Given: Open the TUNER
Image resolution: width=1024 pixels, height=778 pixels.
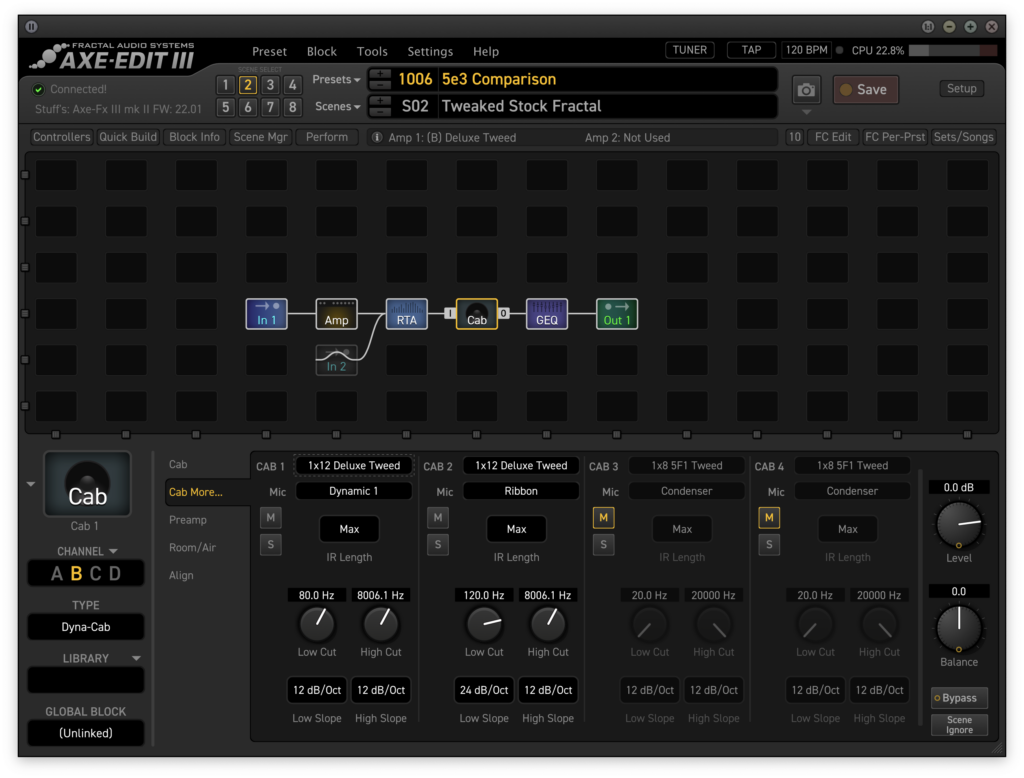Looking at the screenshot, I should (x=690, y=50).
